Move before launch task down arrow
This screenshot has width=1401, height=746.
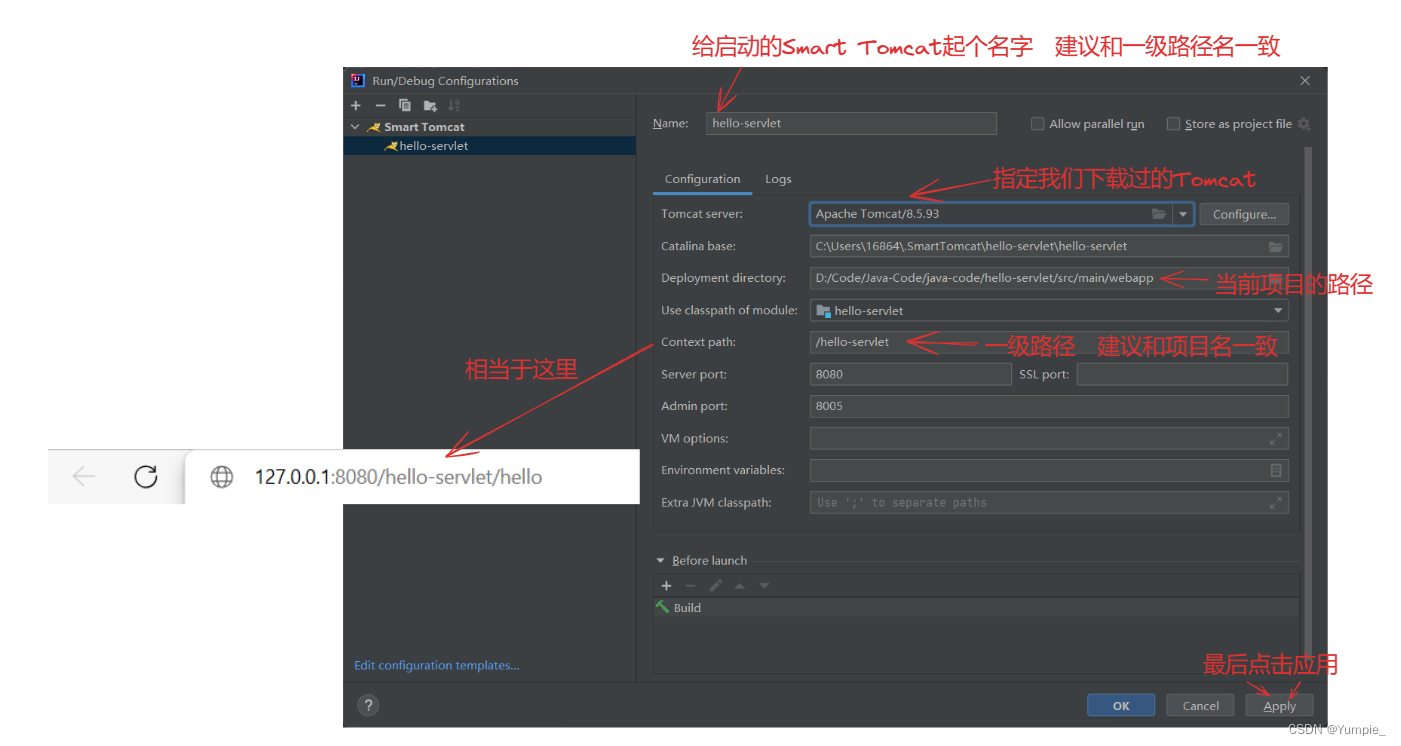764,586
